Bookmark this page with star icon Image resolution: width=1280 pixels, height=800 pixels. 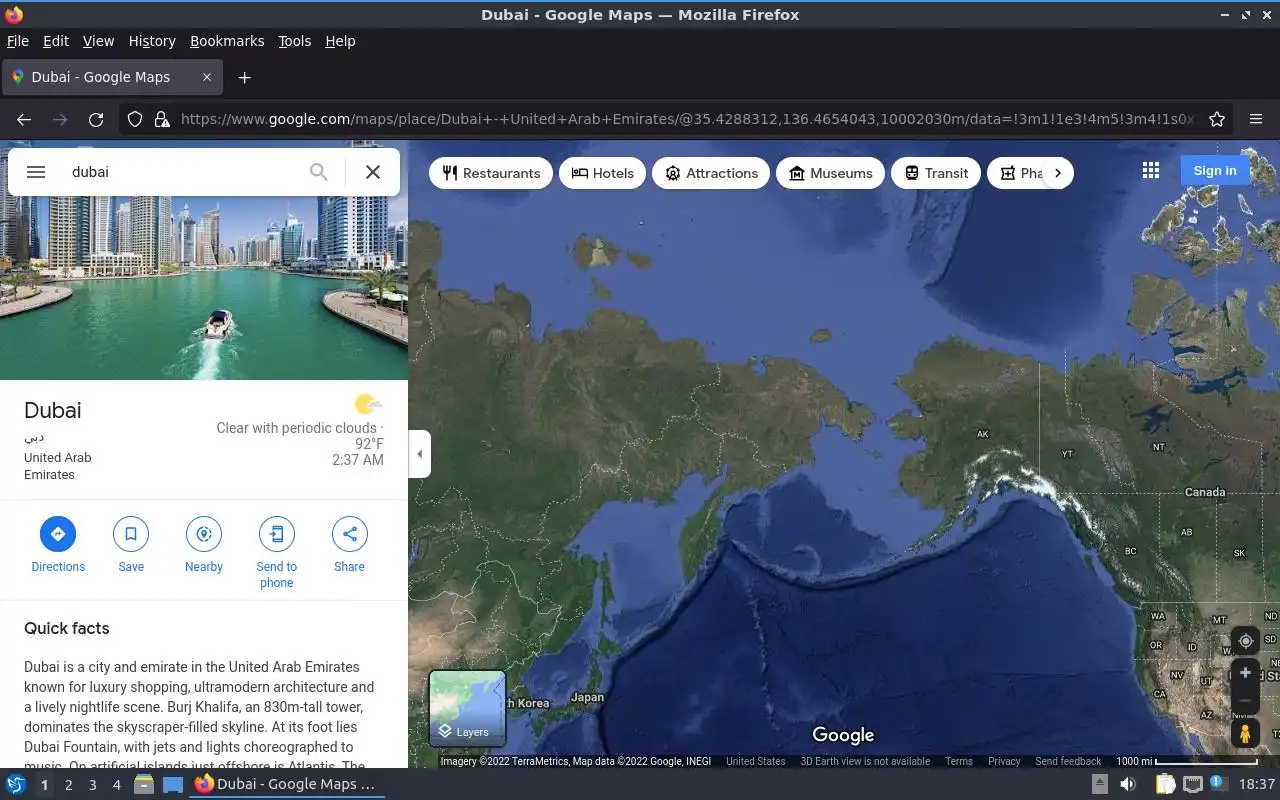coord(1217,119)
